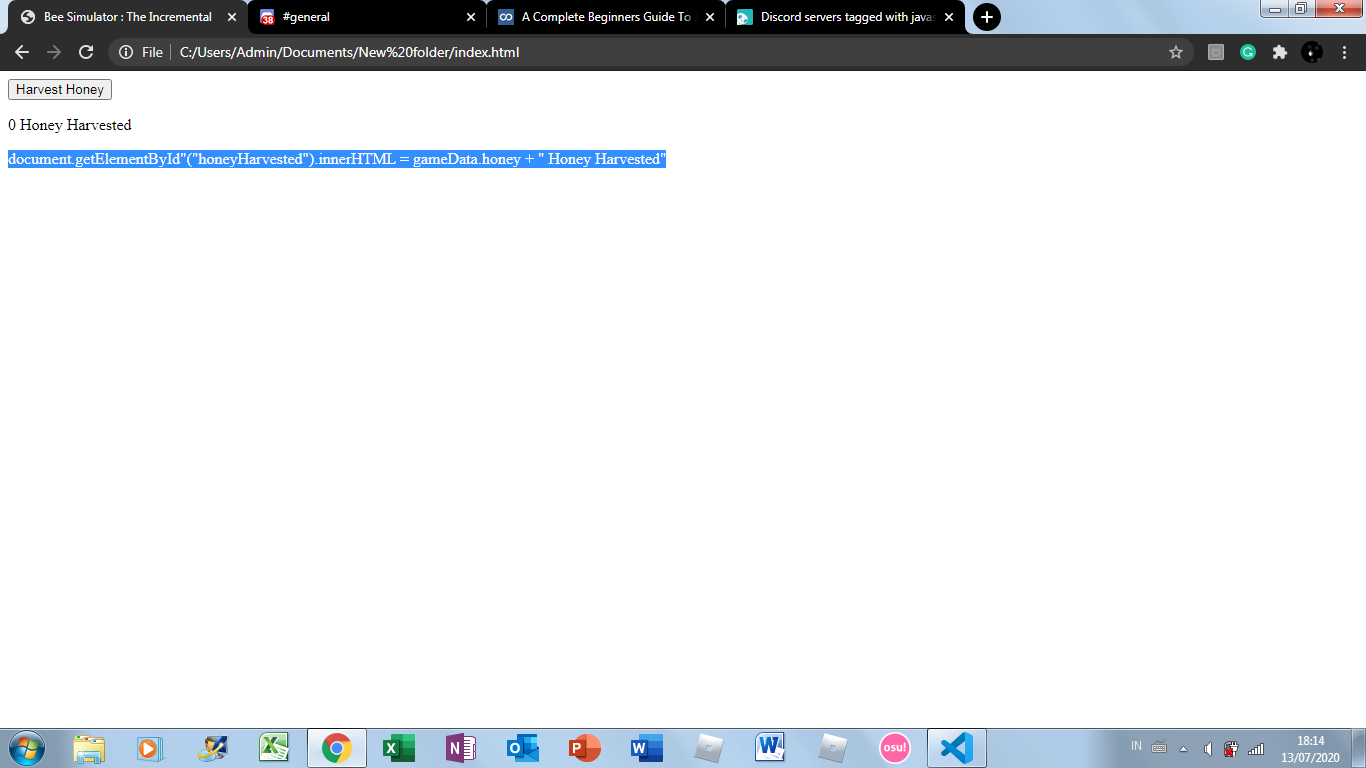The height and width of the screenshot is (768, 1366).
Task: Open the volume speaker tray icon
Action: pos(1208,748)
